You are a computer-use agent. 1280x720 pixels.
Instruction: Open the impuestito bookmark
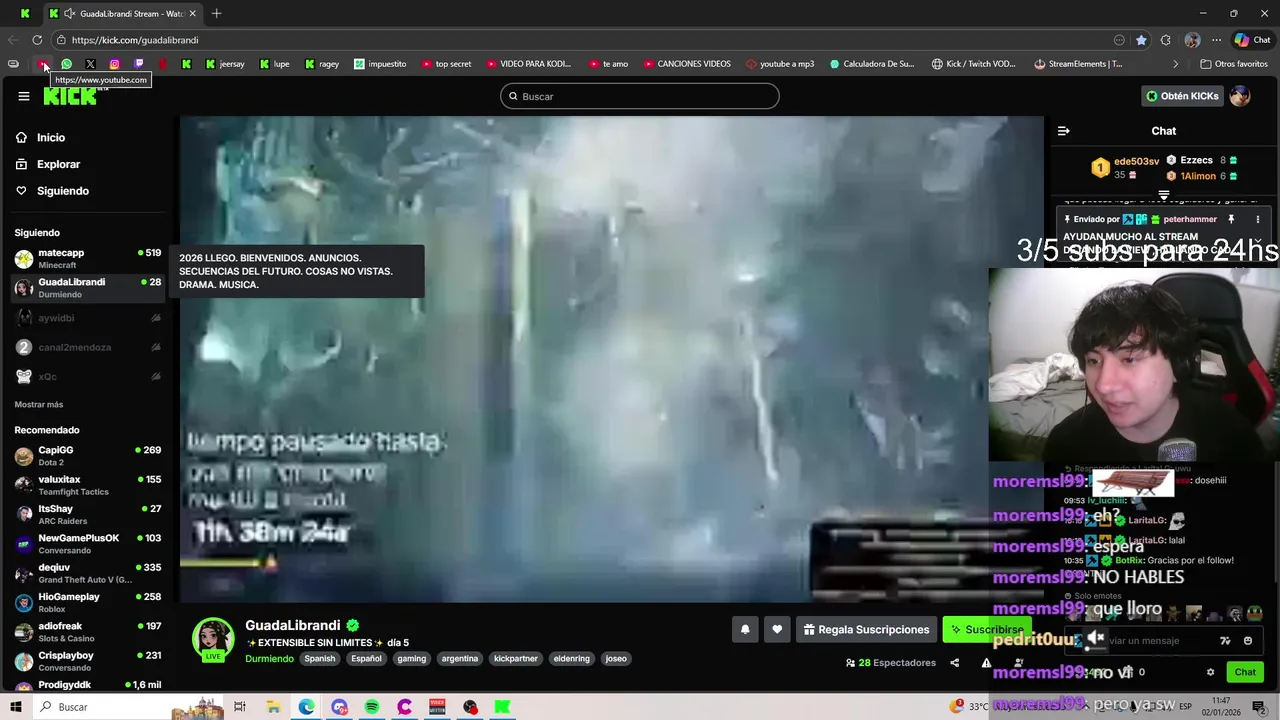coord(379,64)
